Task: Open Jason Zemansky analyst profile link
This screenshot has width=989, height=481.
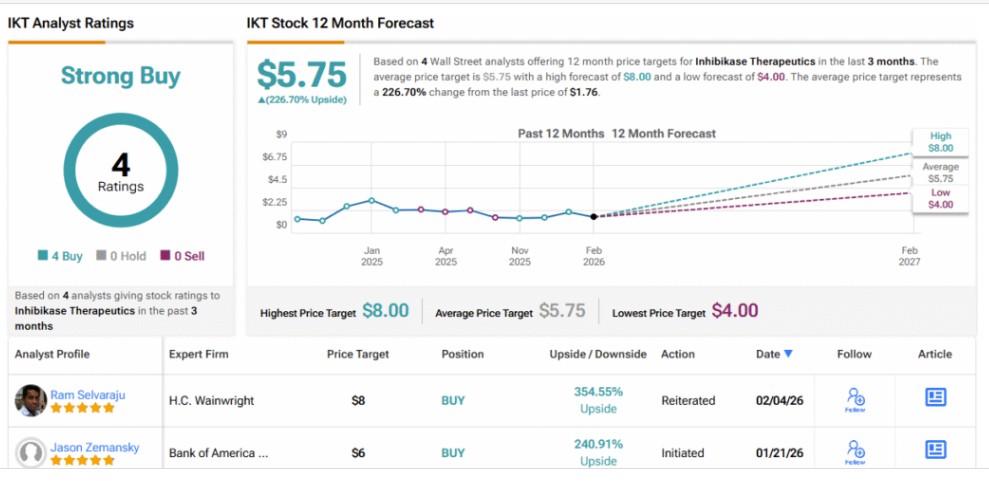Action: point(93,446)
